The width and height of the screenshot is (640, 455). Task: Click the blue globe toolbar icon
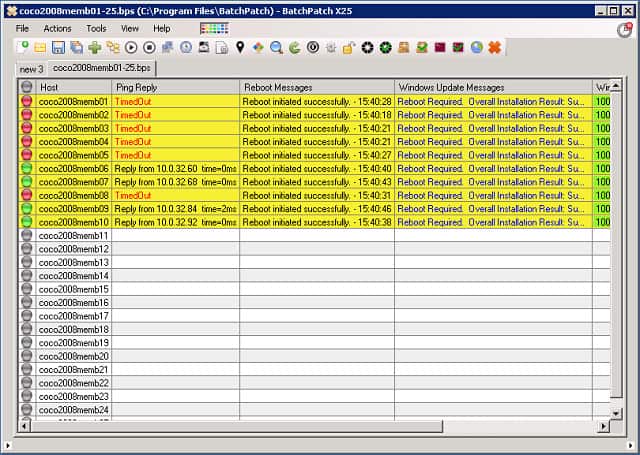(476, 48)
